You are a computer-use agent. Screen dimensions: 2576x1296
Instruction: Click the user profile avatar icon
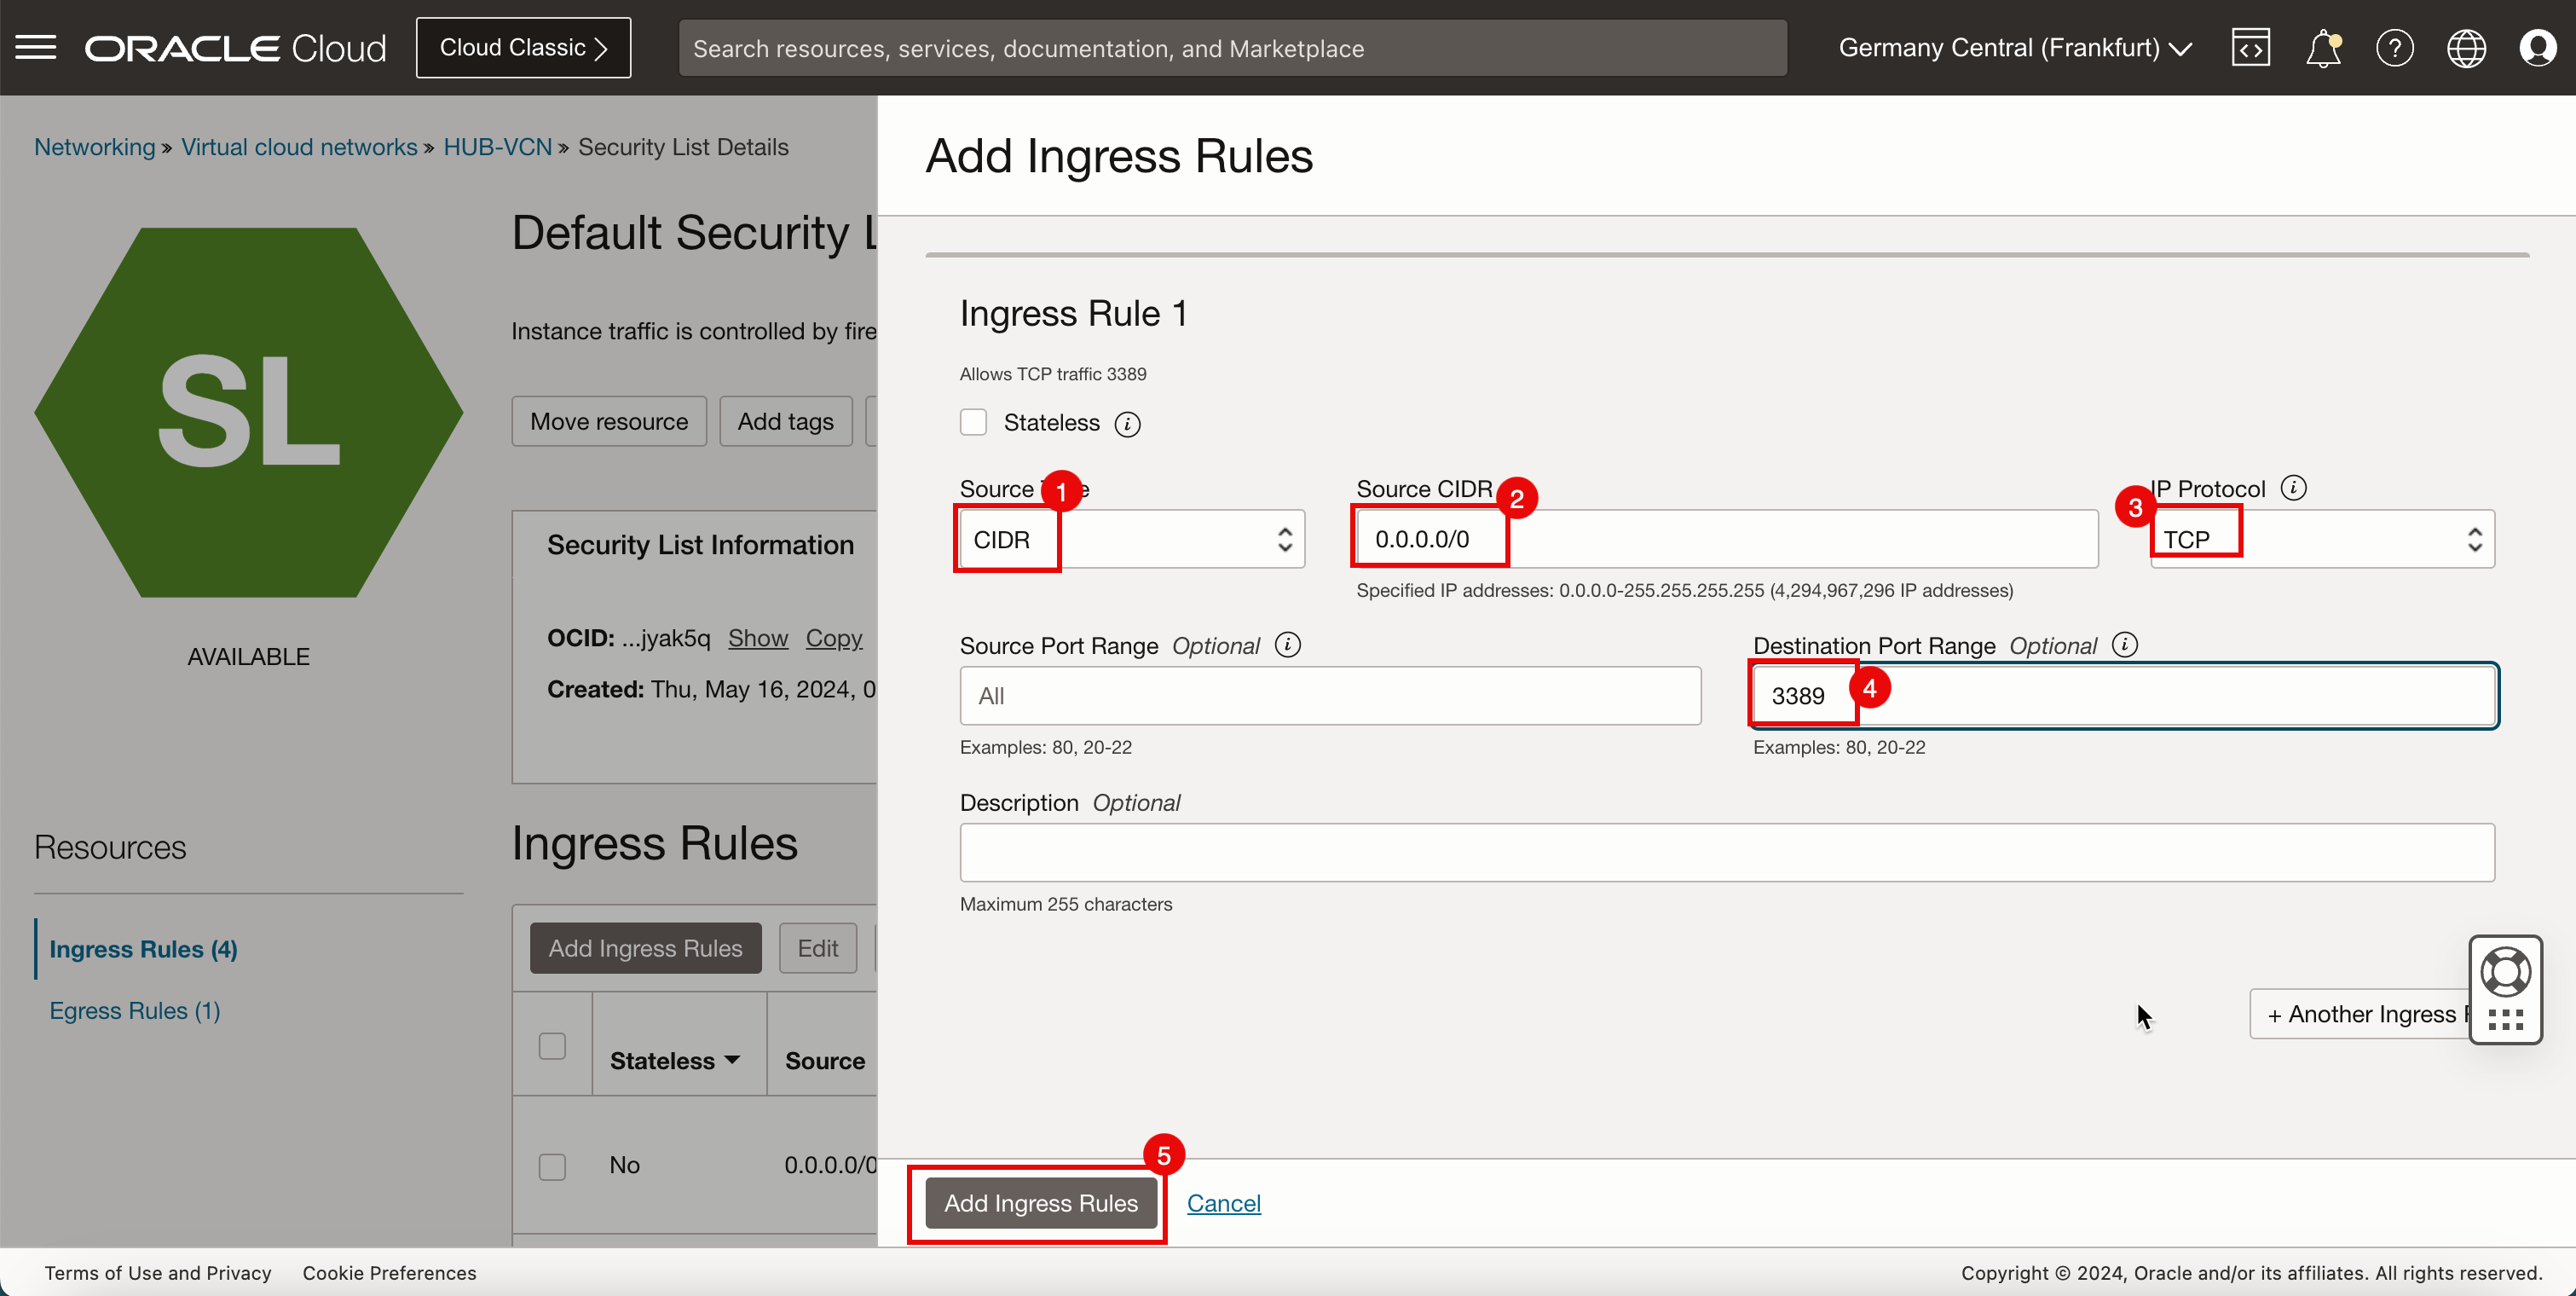(x=2536, y=48)
